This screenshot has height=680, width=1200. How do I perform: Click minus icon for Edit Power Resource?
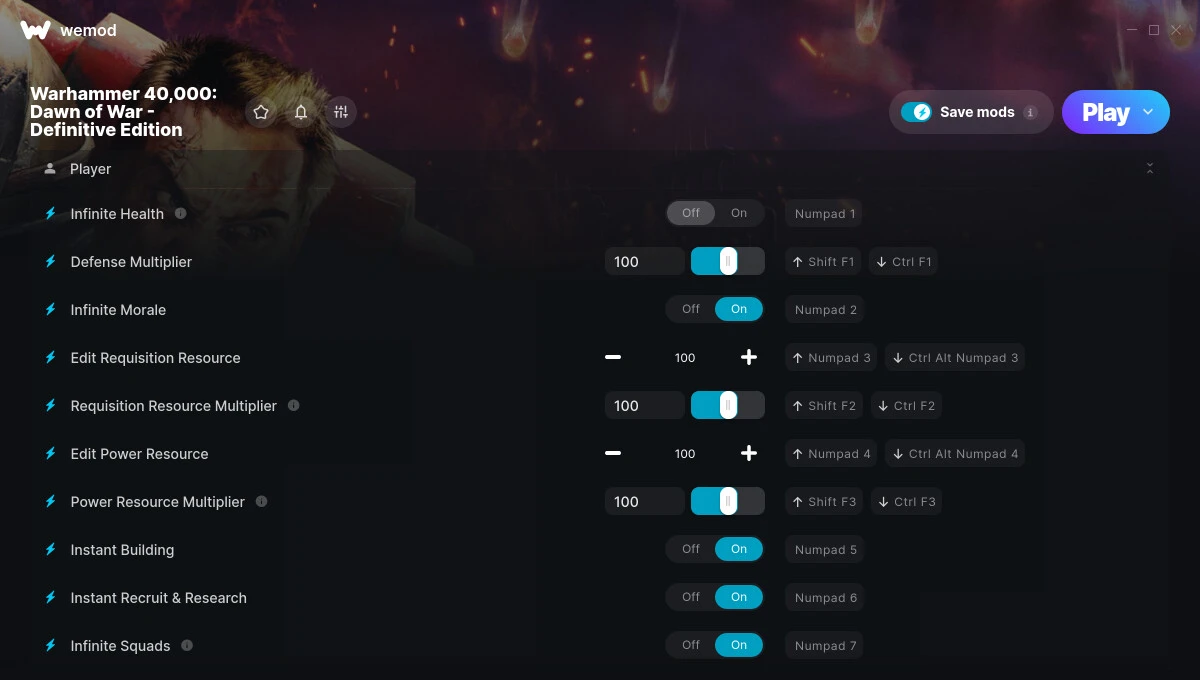tap(613, 453)
